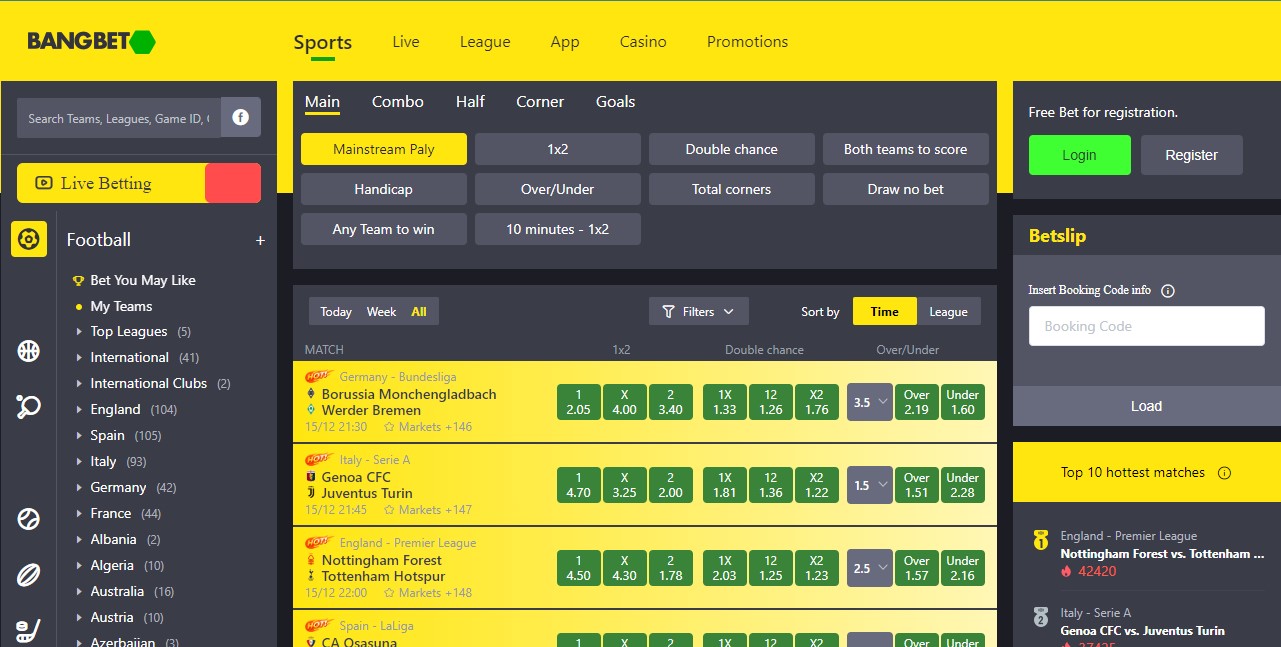Select the Both teams to score market
The image size is (1281, 647).
905,149
